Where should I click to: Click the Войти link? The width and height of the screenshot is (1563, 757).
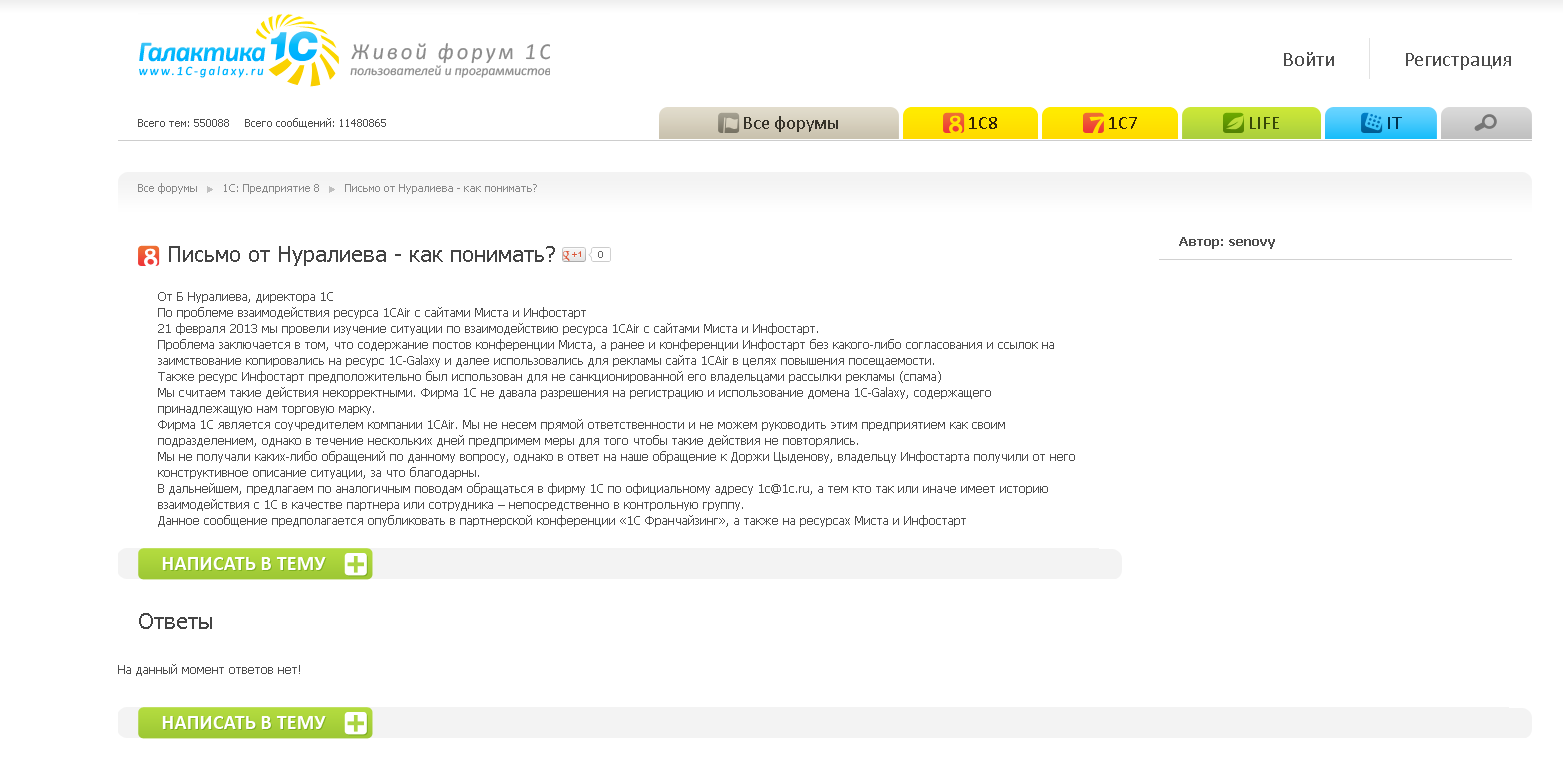(x=1308, y=59)
